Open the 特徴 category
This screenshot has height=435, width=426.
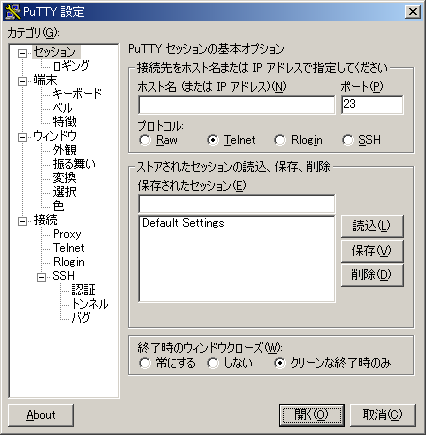[65, 122]
